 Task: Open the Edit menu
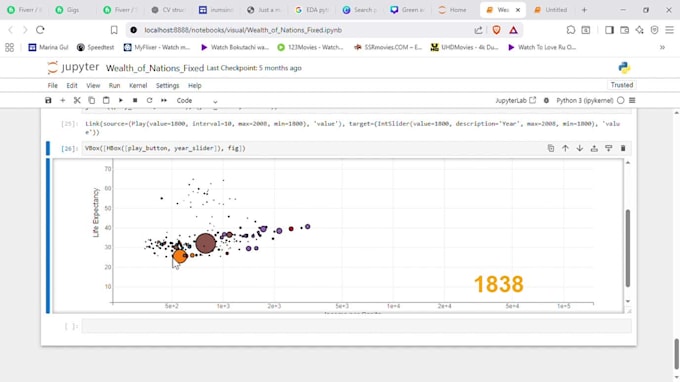pyautogui.click(x=72, y=85)
